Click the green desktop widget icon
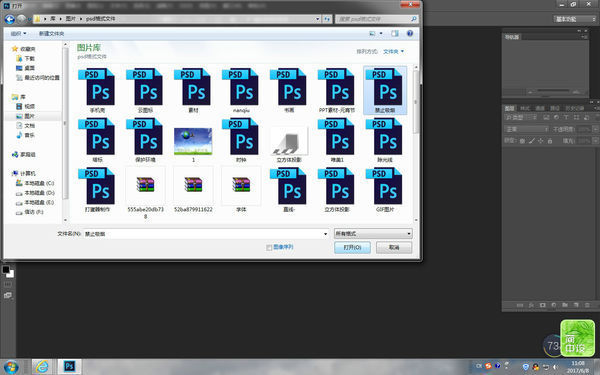 tap(577, 338)
